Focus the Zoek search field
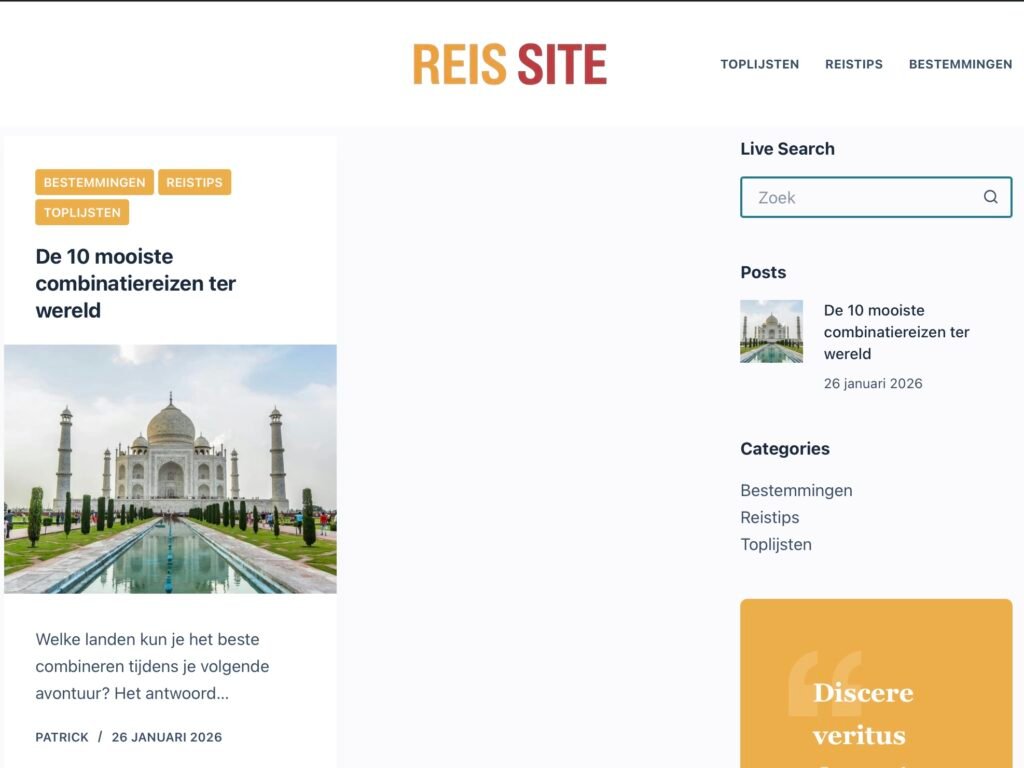The height and width of the screenshot is (768, 1024). (876, 197)
